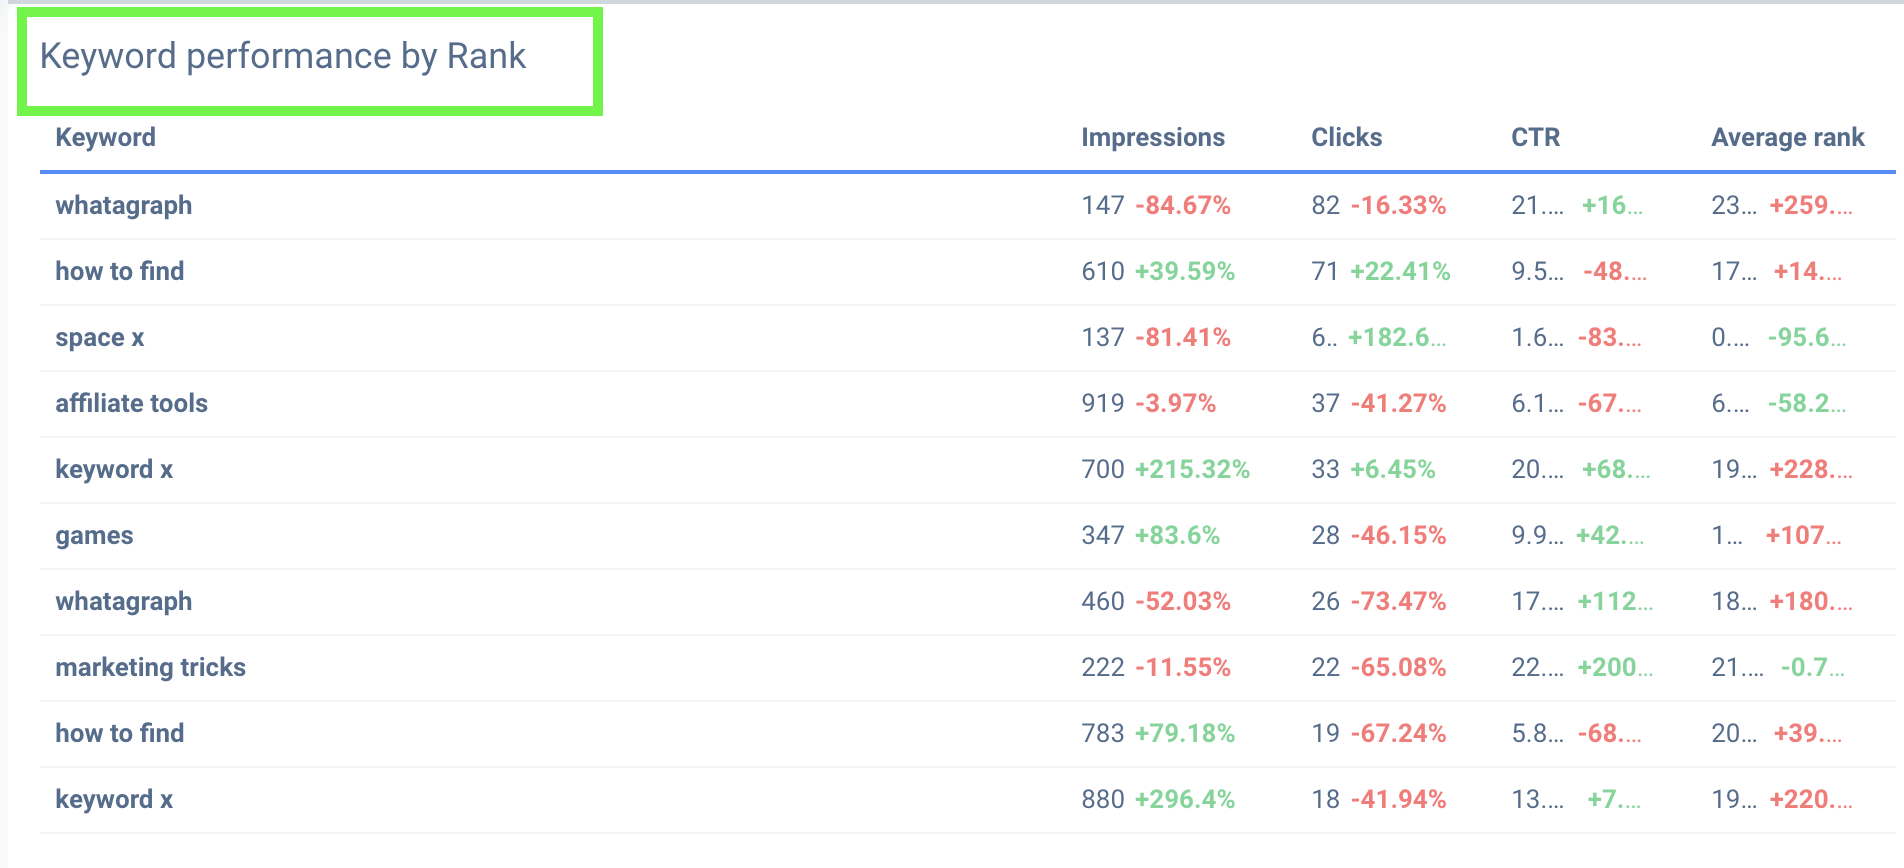This screenshot has width=1904, height=868.
Task: Select the "keyword x" row with 700 impressions
Action: 114,469
